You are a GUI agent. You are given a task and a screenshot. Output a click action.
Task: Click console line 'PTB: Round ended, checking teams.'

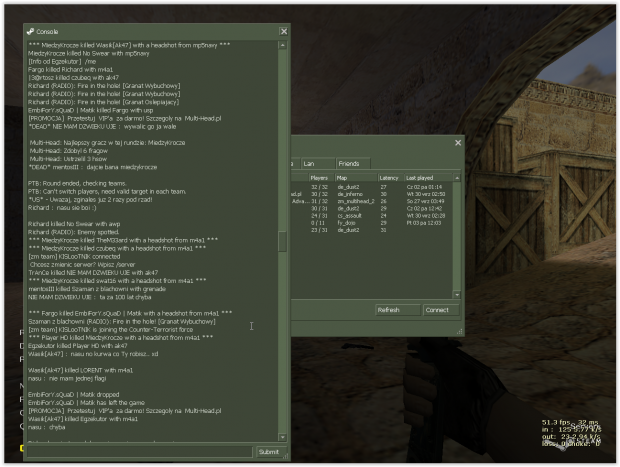77,183
